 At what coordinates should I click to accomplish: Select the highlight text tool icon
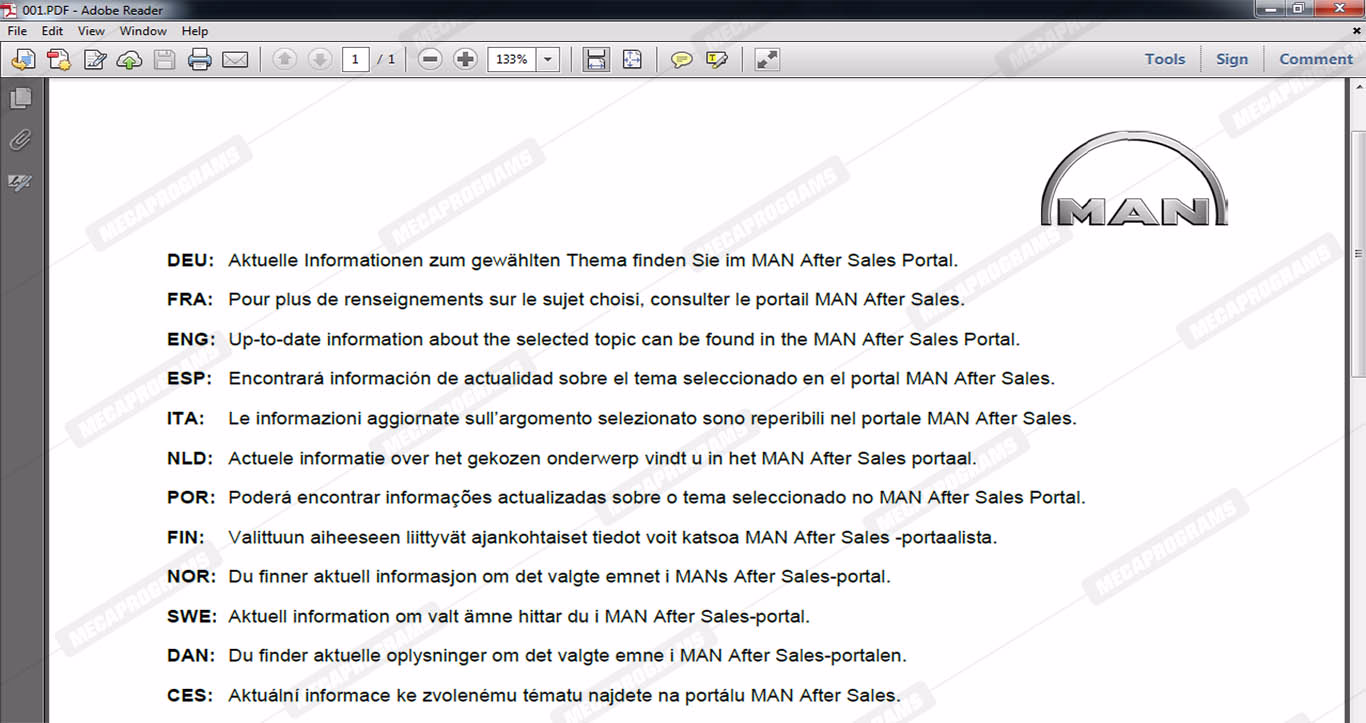tap(717, 60)
